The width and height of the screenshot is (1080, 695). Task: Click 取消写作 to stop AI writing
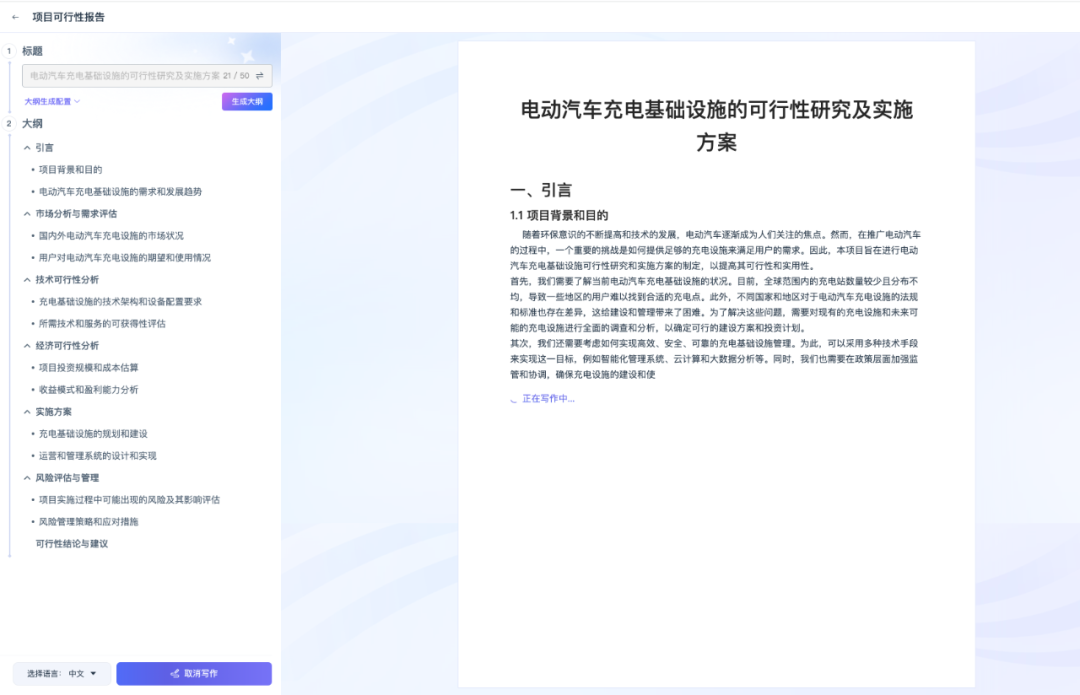pyautogui.click(x=193, y=673)
